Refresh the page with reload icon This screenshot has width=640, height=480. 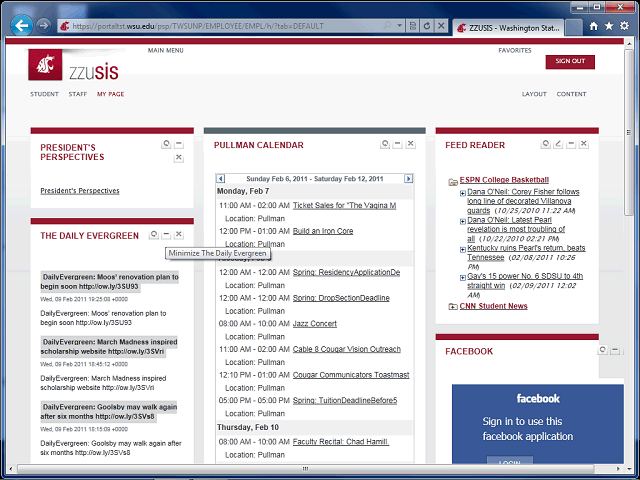[x=427, y=26]
